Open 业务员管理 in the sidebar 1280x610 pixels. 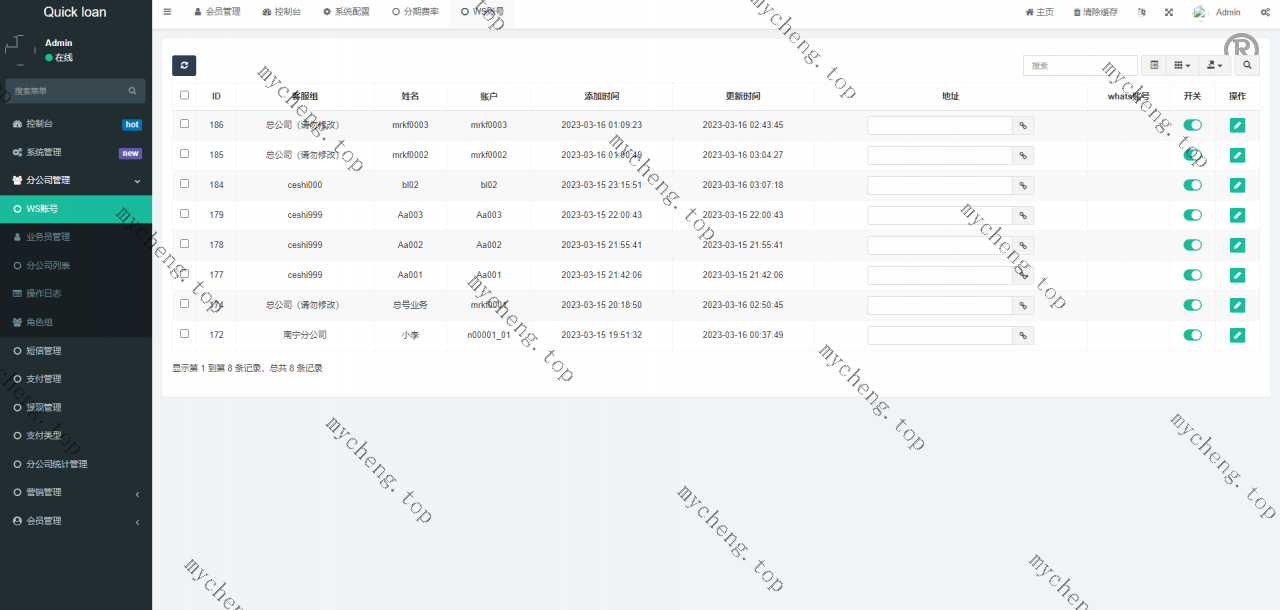coord(48,237)
